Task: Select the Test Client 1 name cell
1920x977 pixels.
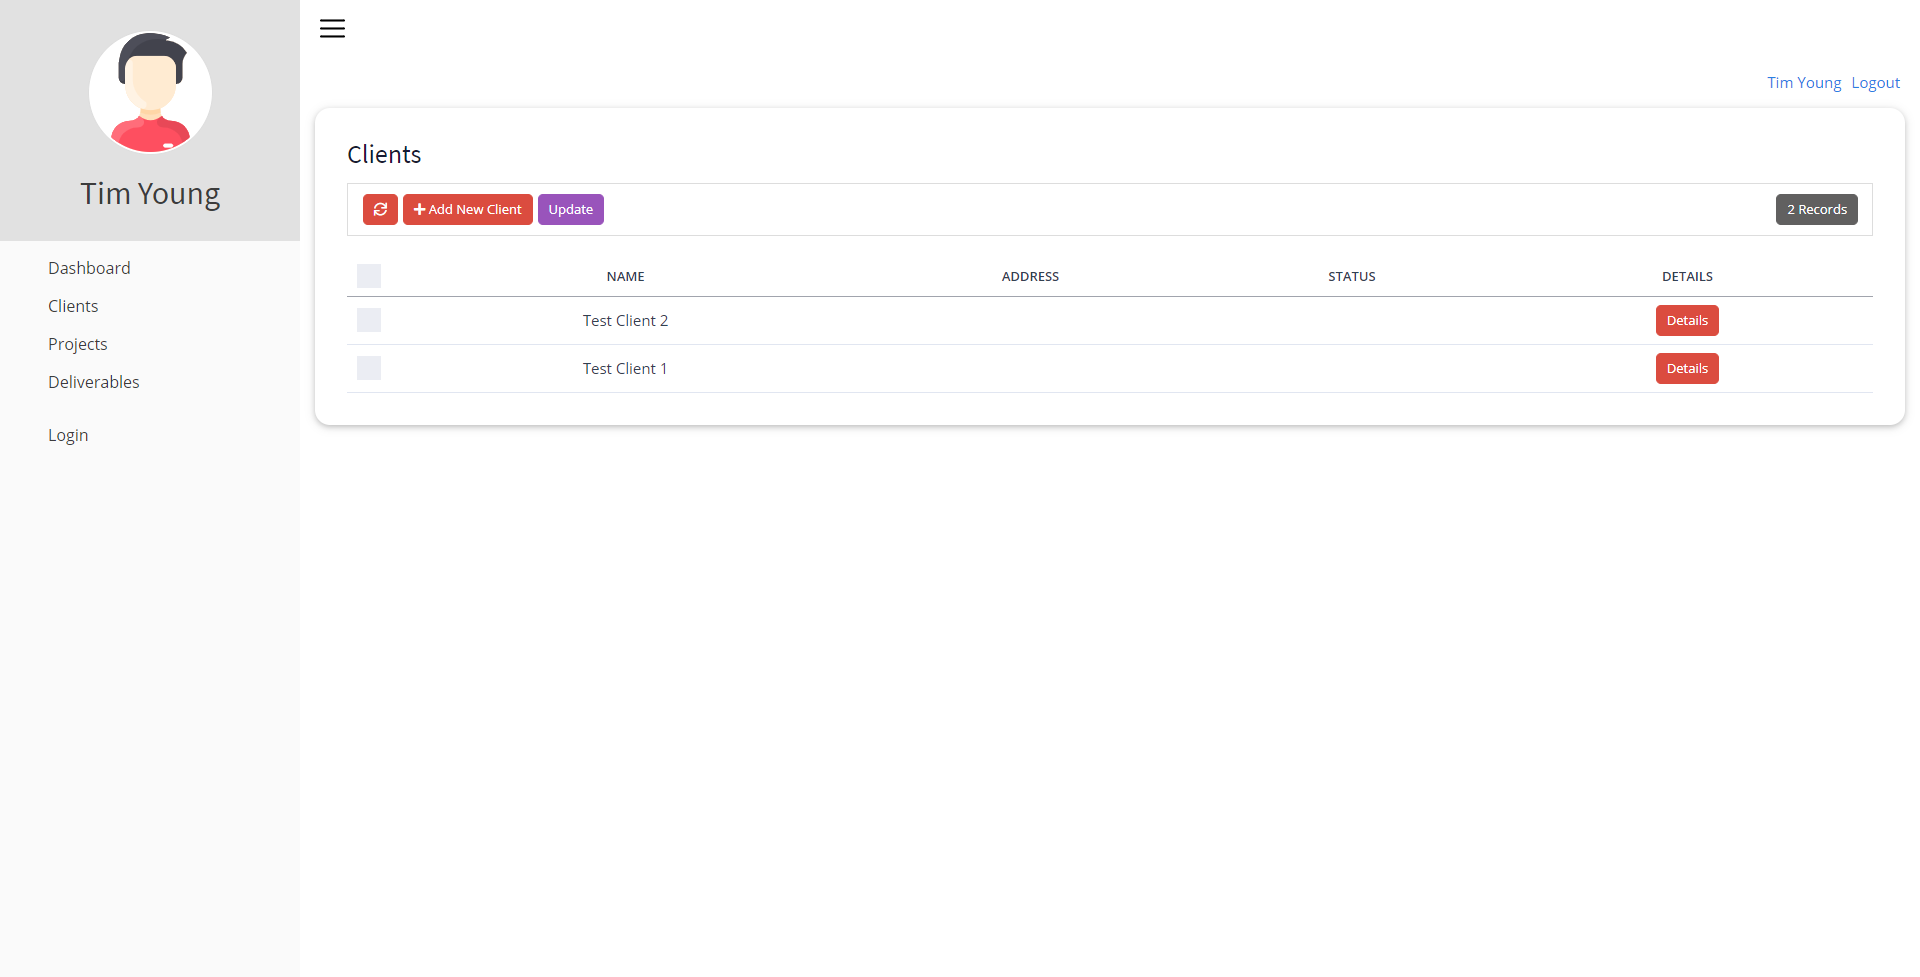Action: coord(625,369)
